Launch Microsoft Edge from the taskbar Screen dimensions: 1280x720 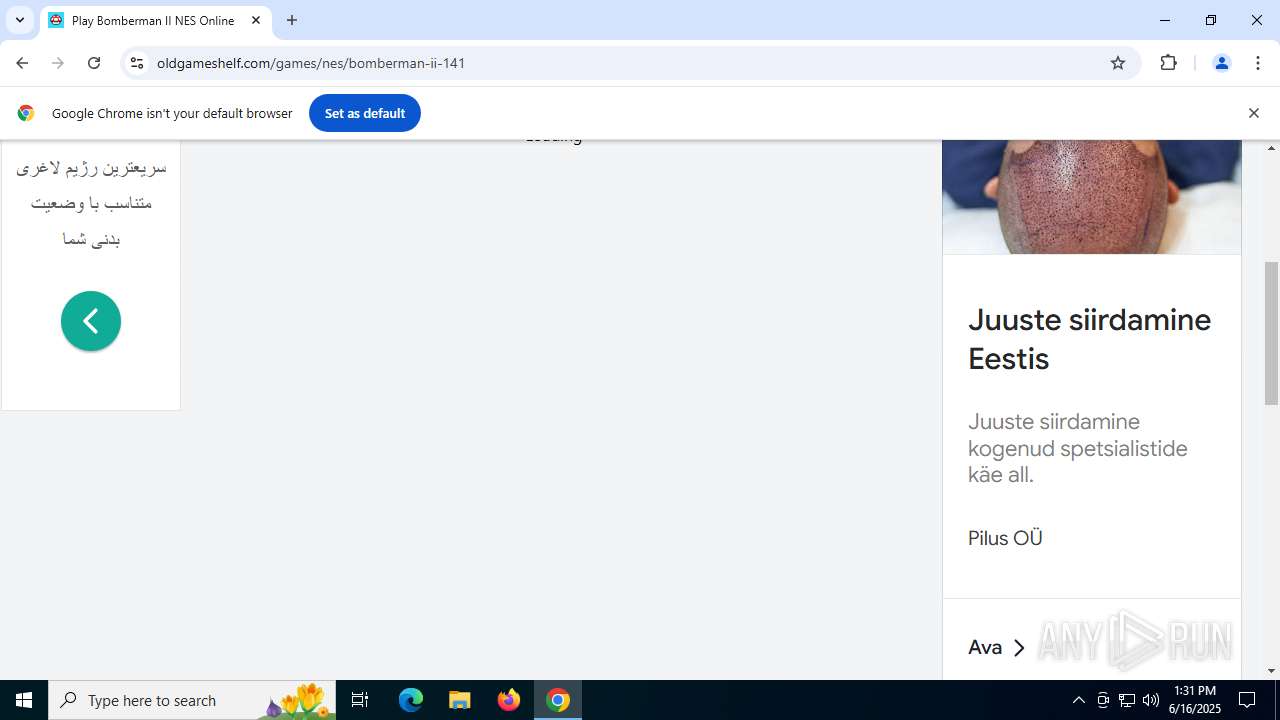coord(411,700)
